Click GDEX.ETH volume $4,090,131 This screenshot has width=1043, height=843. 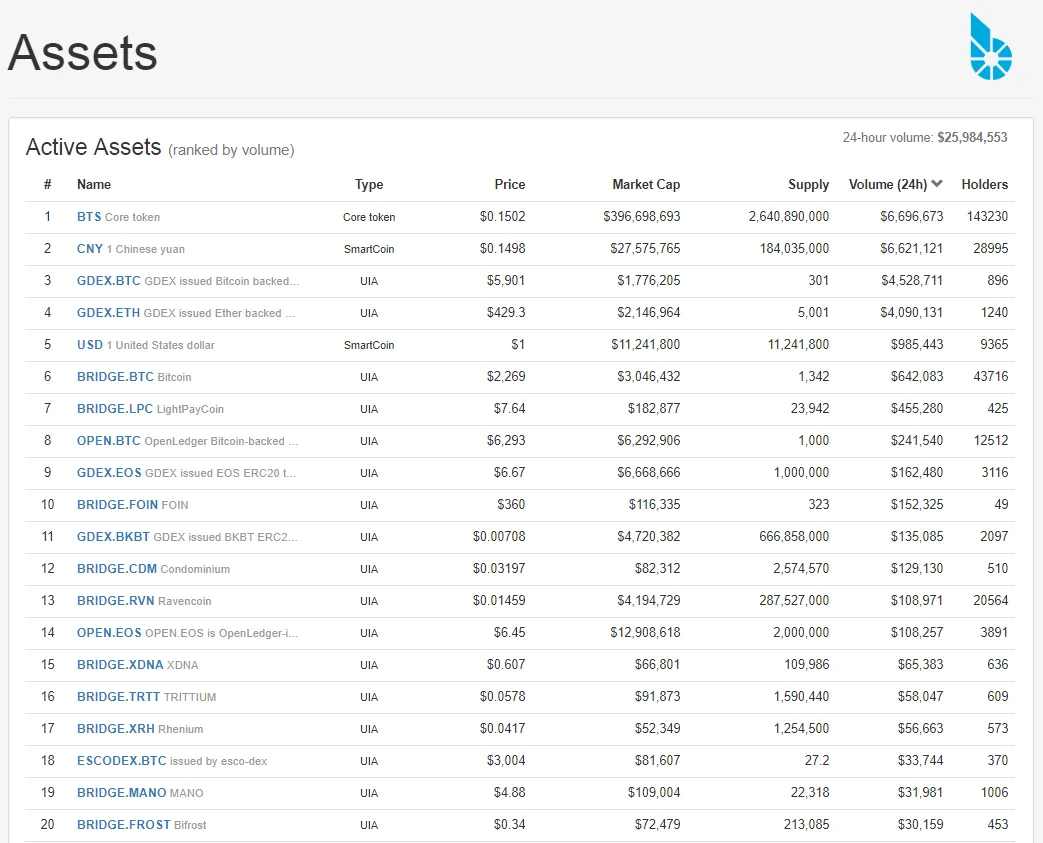(911, 312)
